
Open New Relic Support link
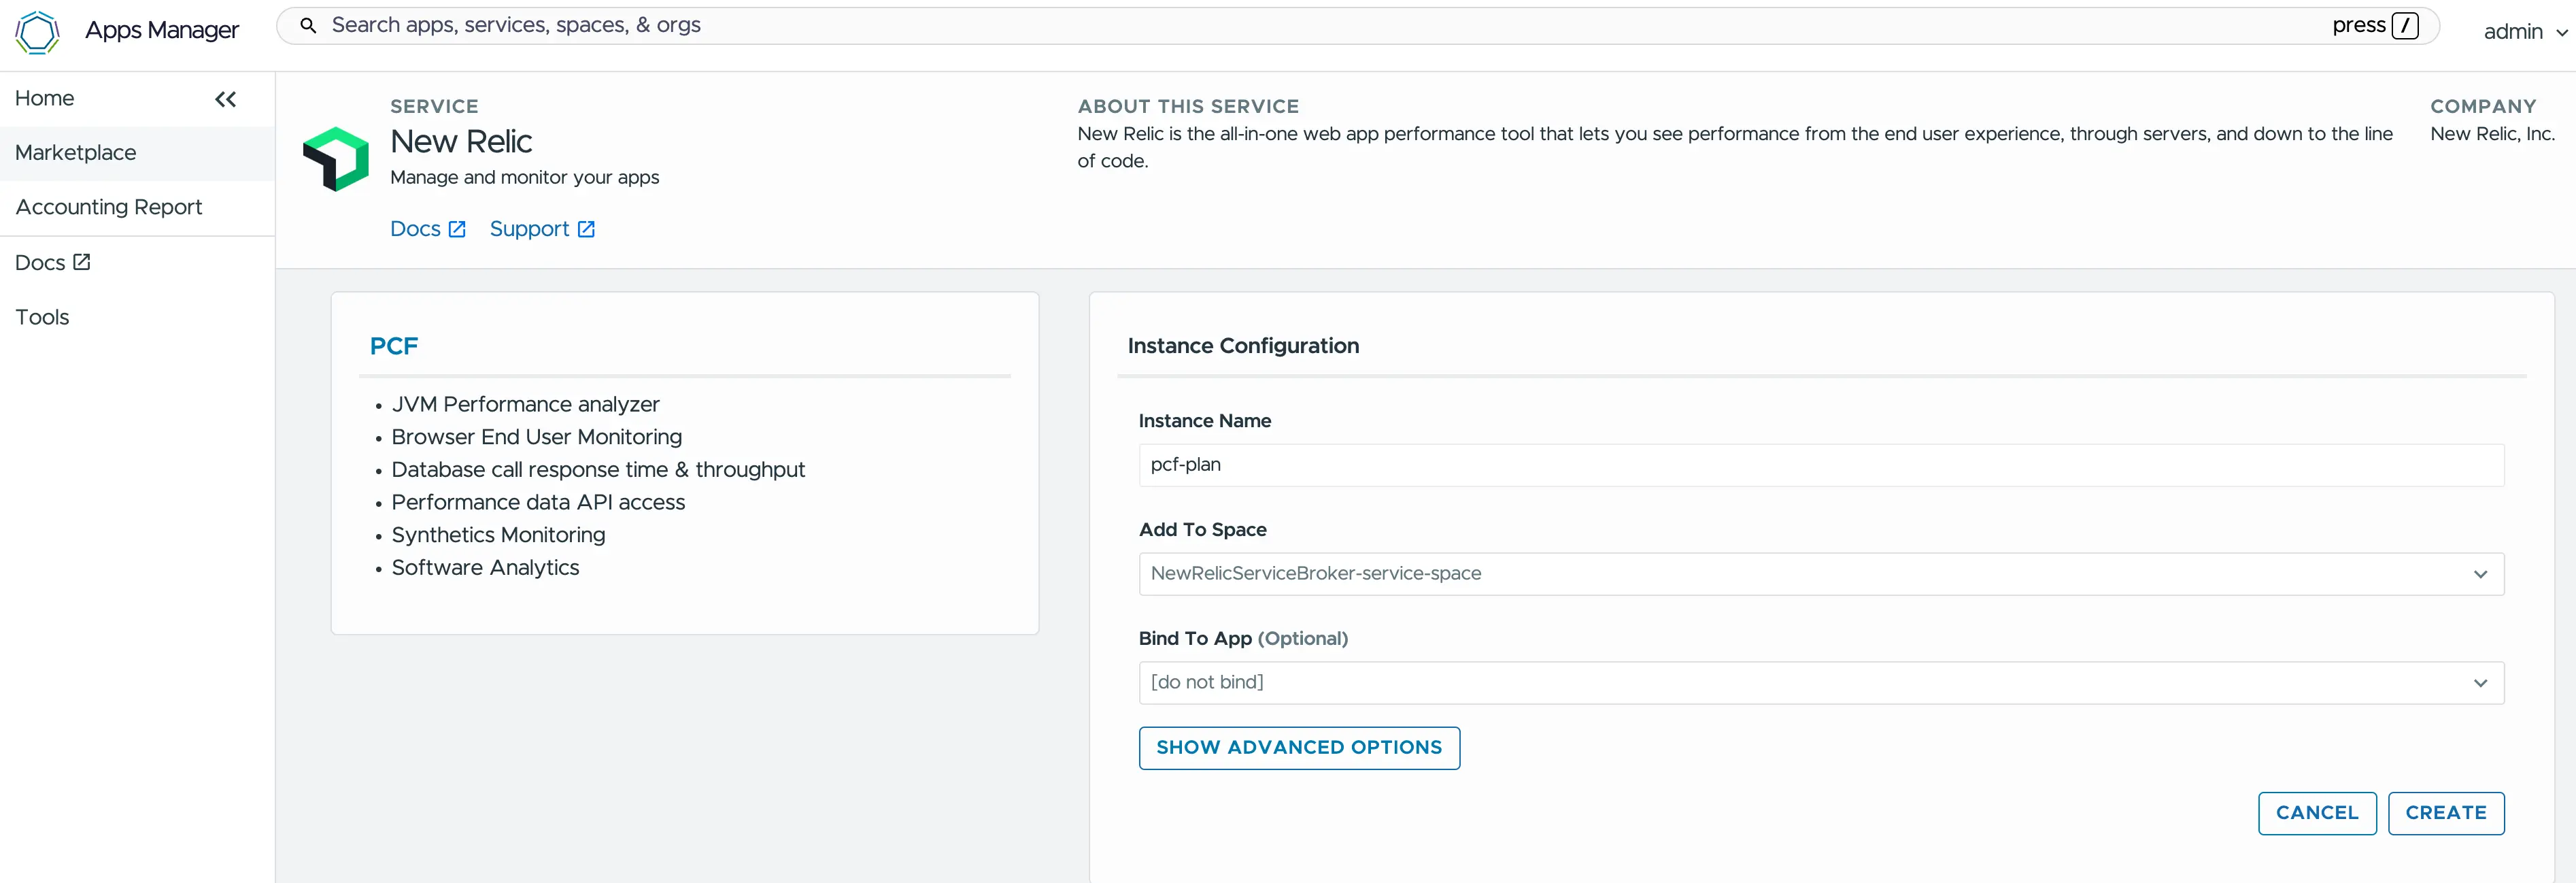pyautogui.click(x=542, y=229)
